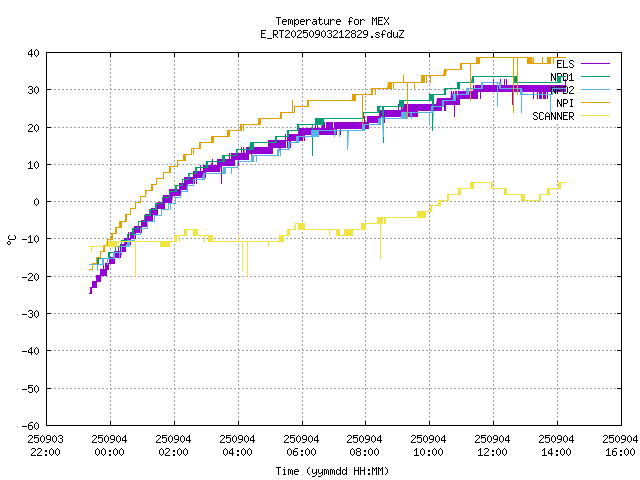Click the purple ELS legend line sample
This screenshot has height=480, width=640.
click(x=595, y=64)
